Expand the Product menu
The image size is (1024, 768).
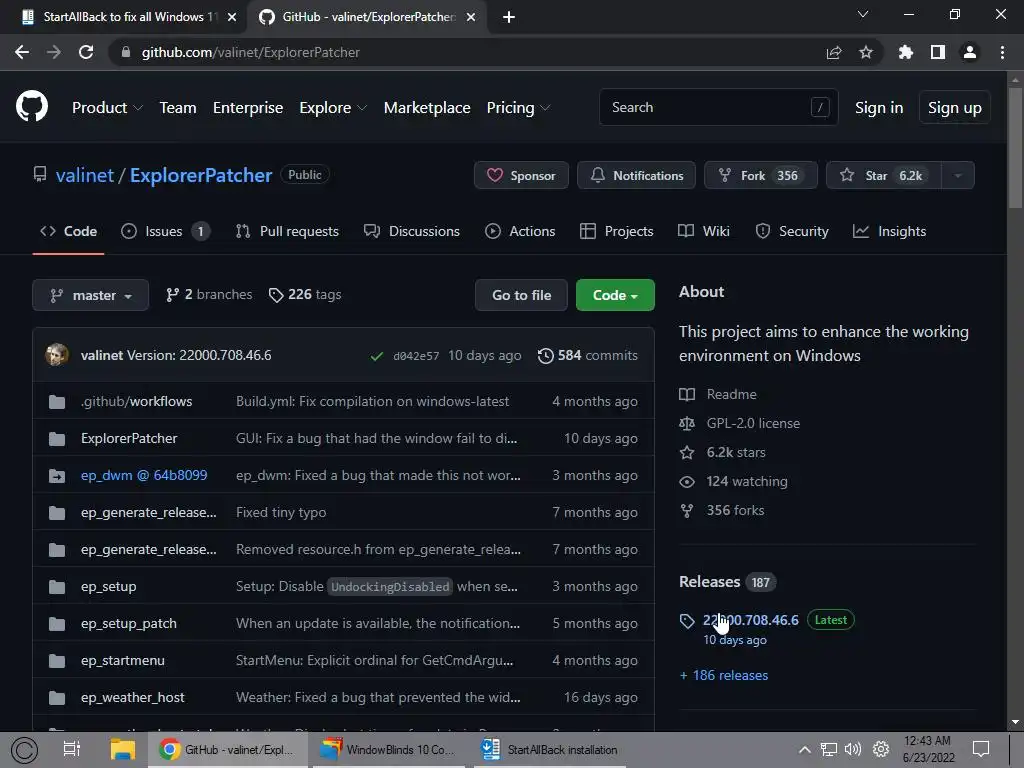coord(107,108)
